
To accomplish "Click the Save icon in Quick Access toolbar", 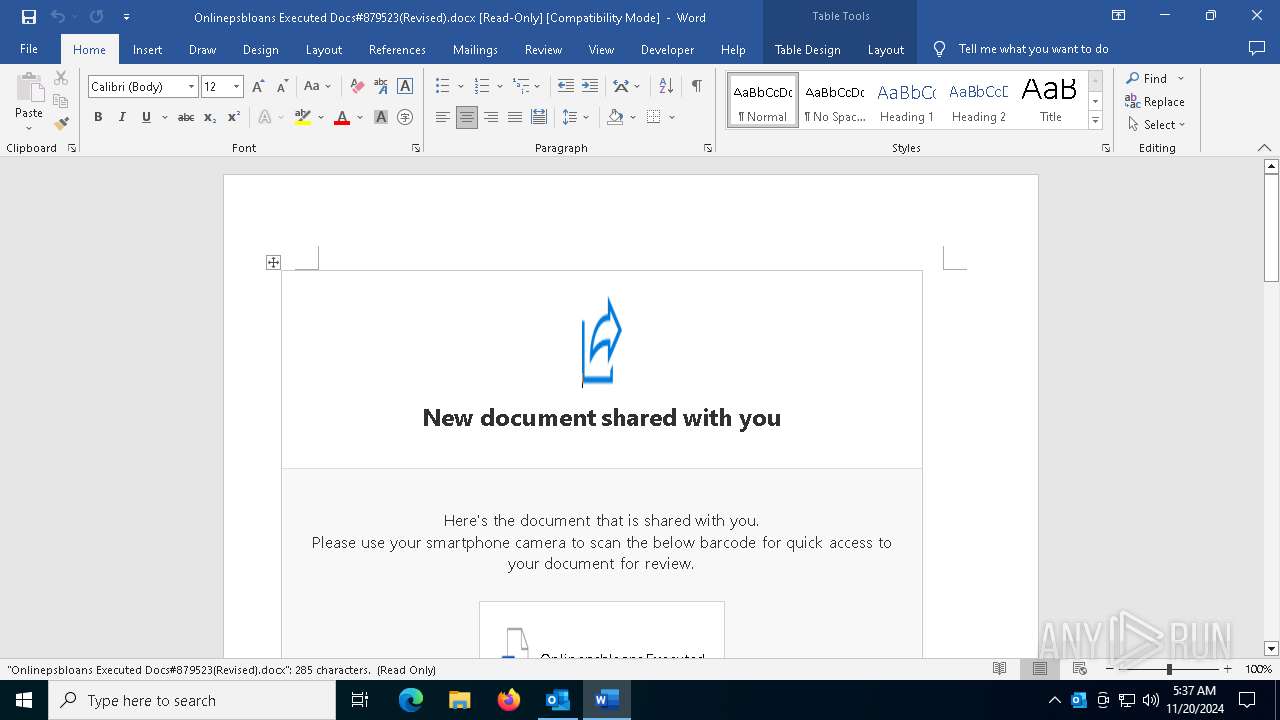I will click(x=28, y=17).
